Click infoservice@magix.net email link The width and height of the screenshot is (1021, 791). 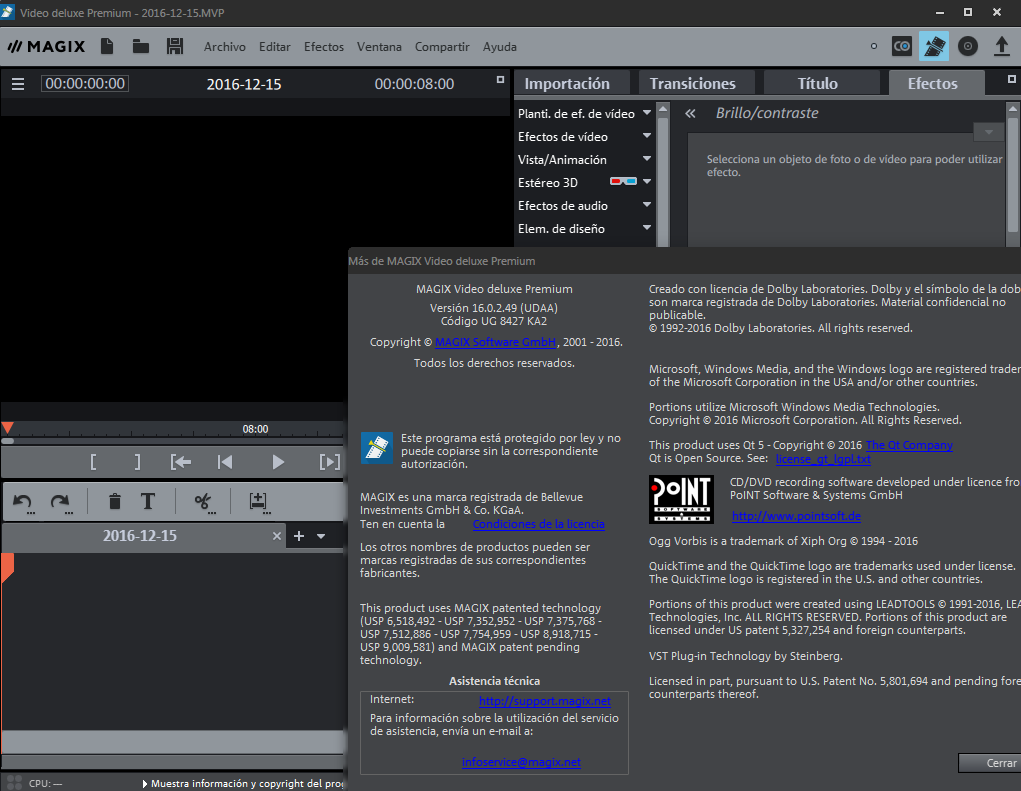click(x=522, y=762)
